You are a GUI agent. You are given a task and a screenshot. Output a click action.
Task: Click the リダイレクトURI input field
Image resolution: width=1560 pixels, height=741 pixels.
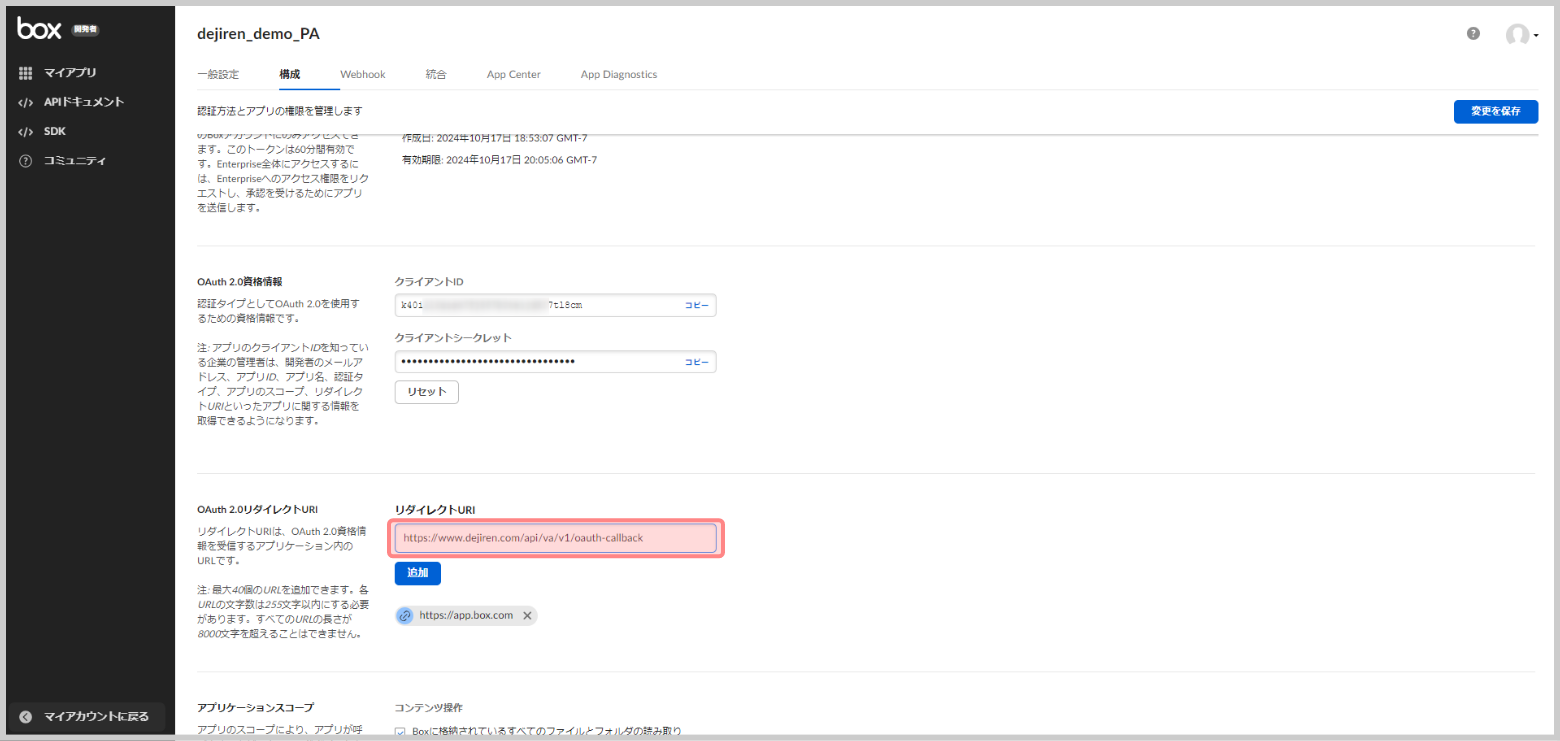[x=556, y=538]
